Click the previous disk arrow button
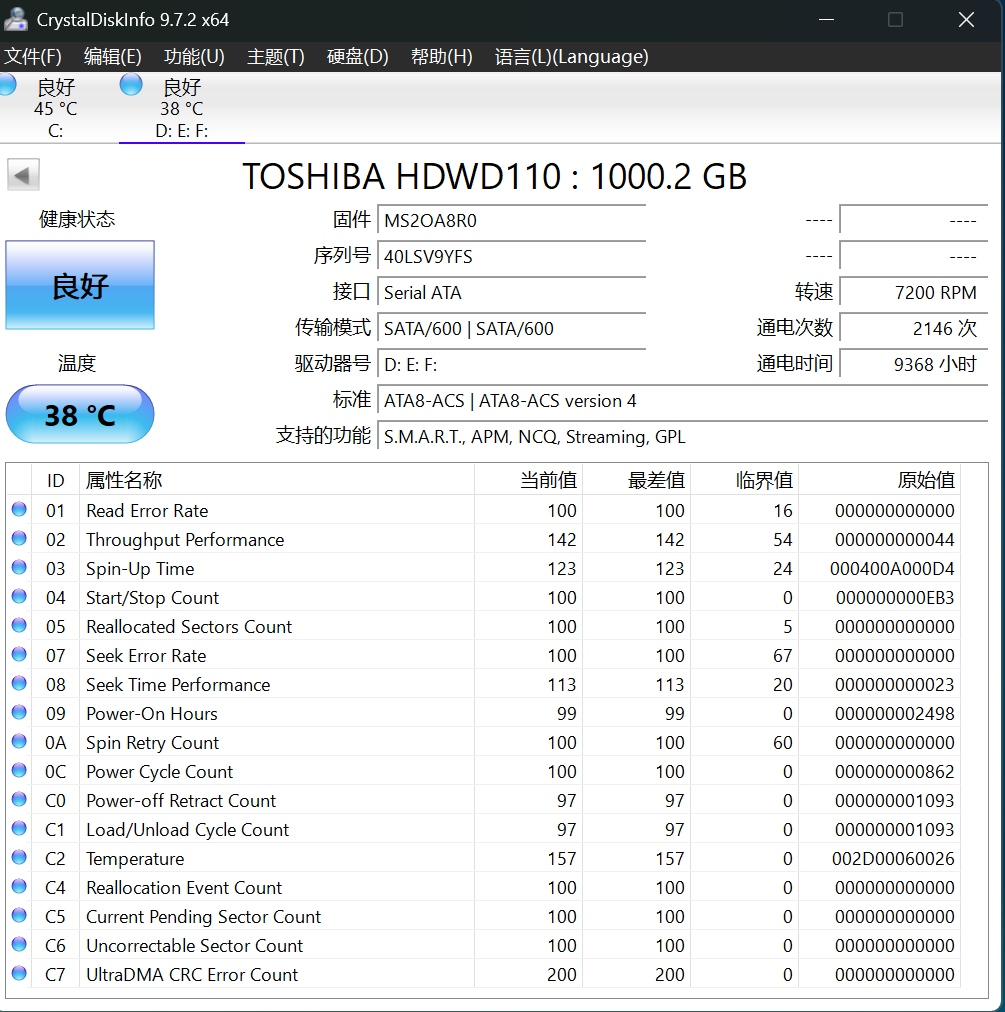This screenshot has width=1005, height=1012. click(x=23, y=175)
